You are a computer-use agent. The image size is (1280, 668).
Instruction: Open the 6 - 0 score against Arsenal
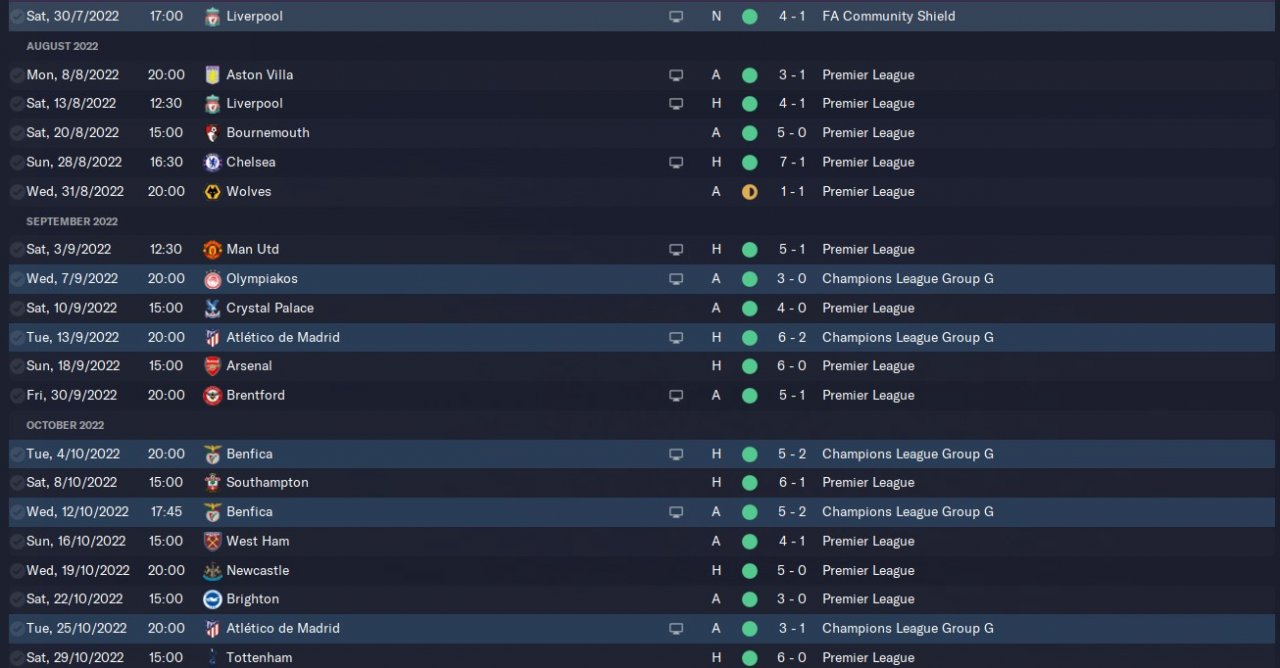[x=792, y=366]
